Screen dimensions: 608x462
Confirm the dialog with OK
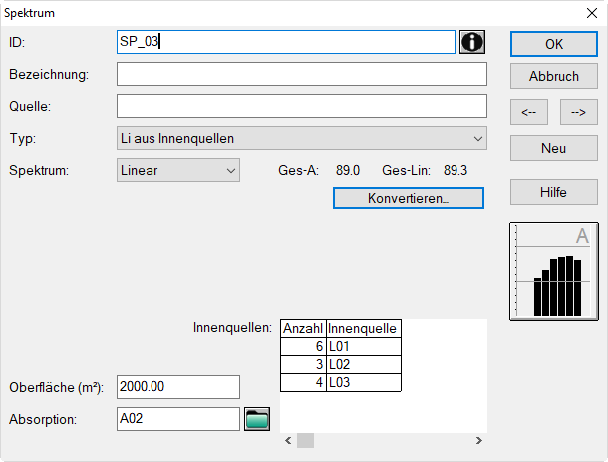click(554, 44)
